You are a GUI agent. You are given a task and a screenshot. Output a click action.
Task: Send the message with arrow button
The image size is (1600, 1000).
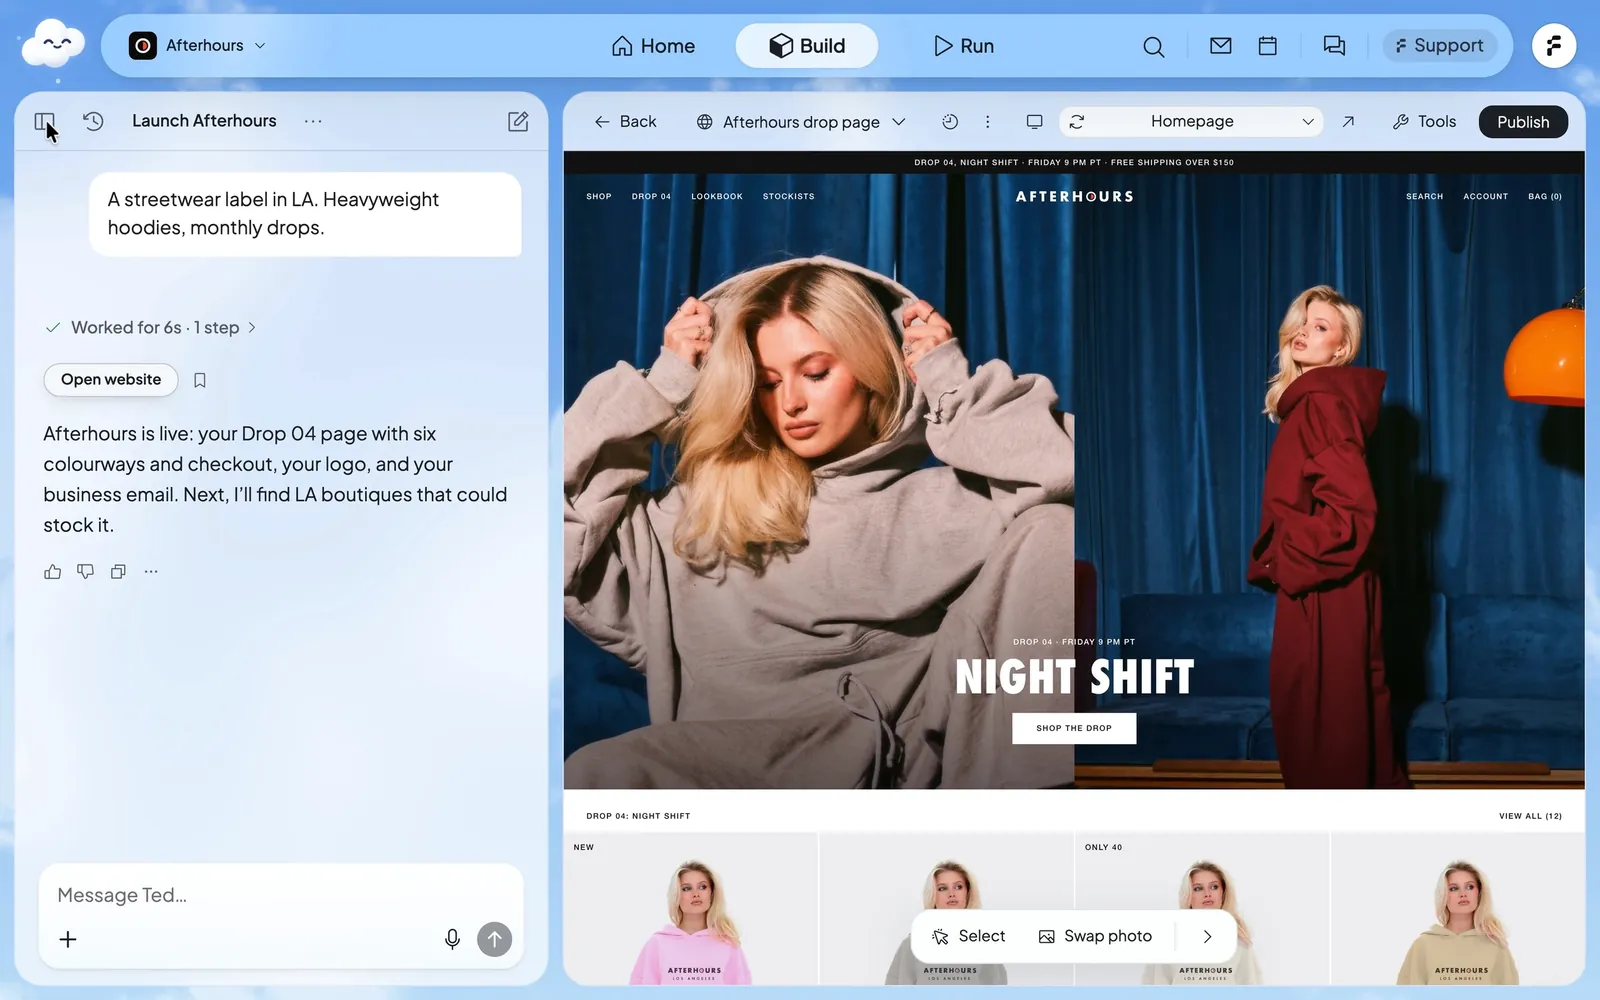(x=494, y=939)
